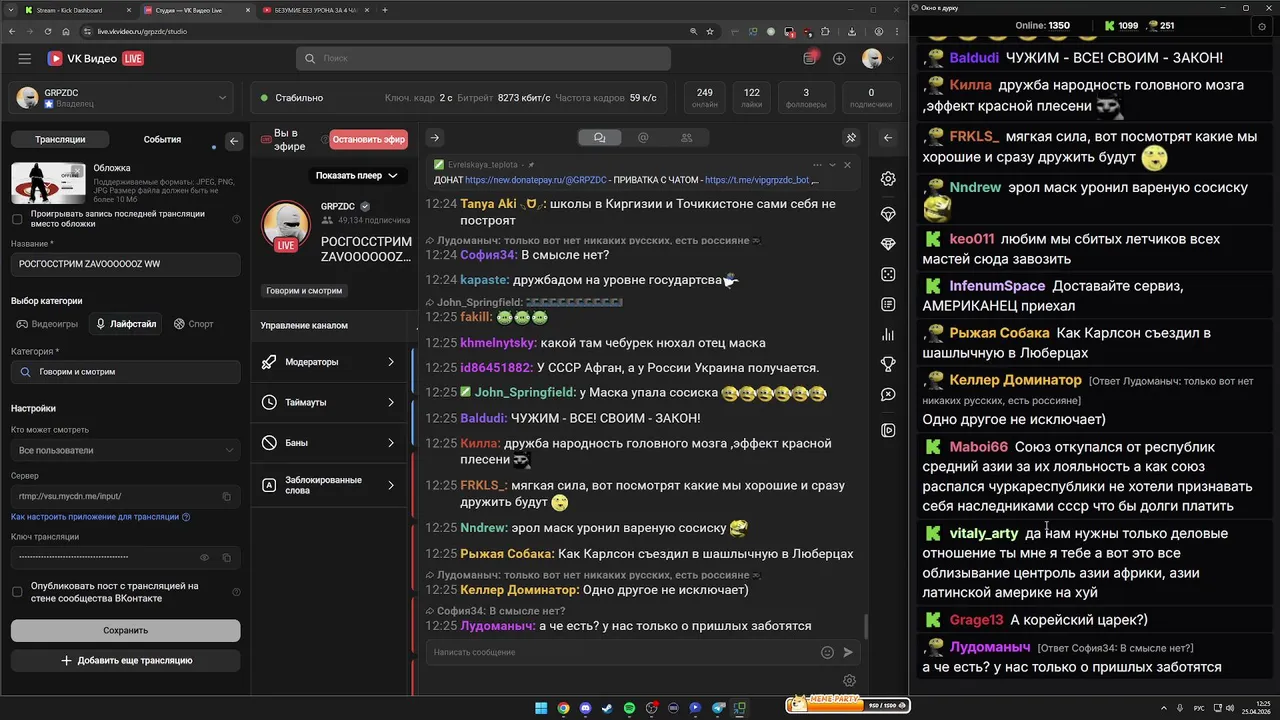Open Steam from the taskbar
Image resolution: width=1280 pixels, height=720 pixels.
(607, 708)
